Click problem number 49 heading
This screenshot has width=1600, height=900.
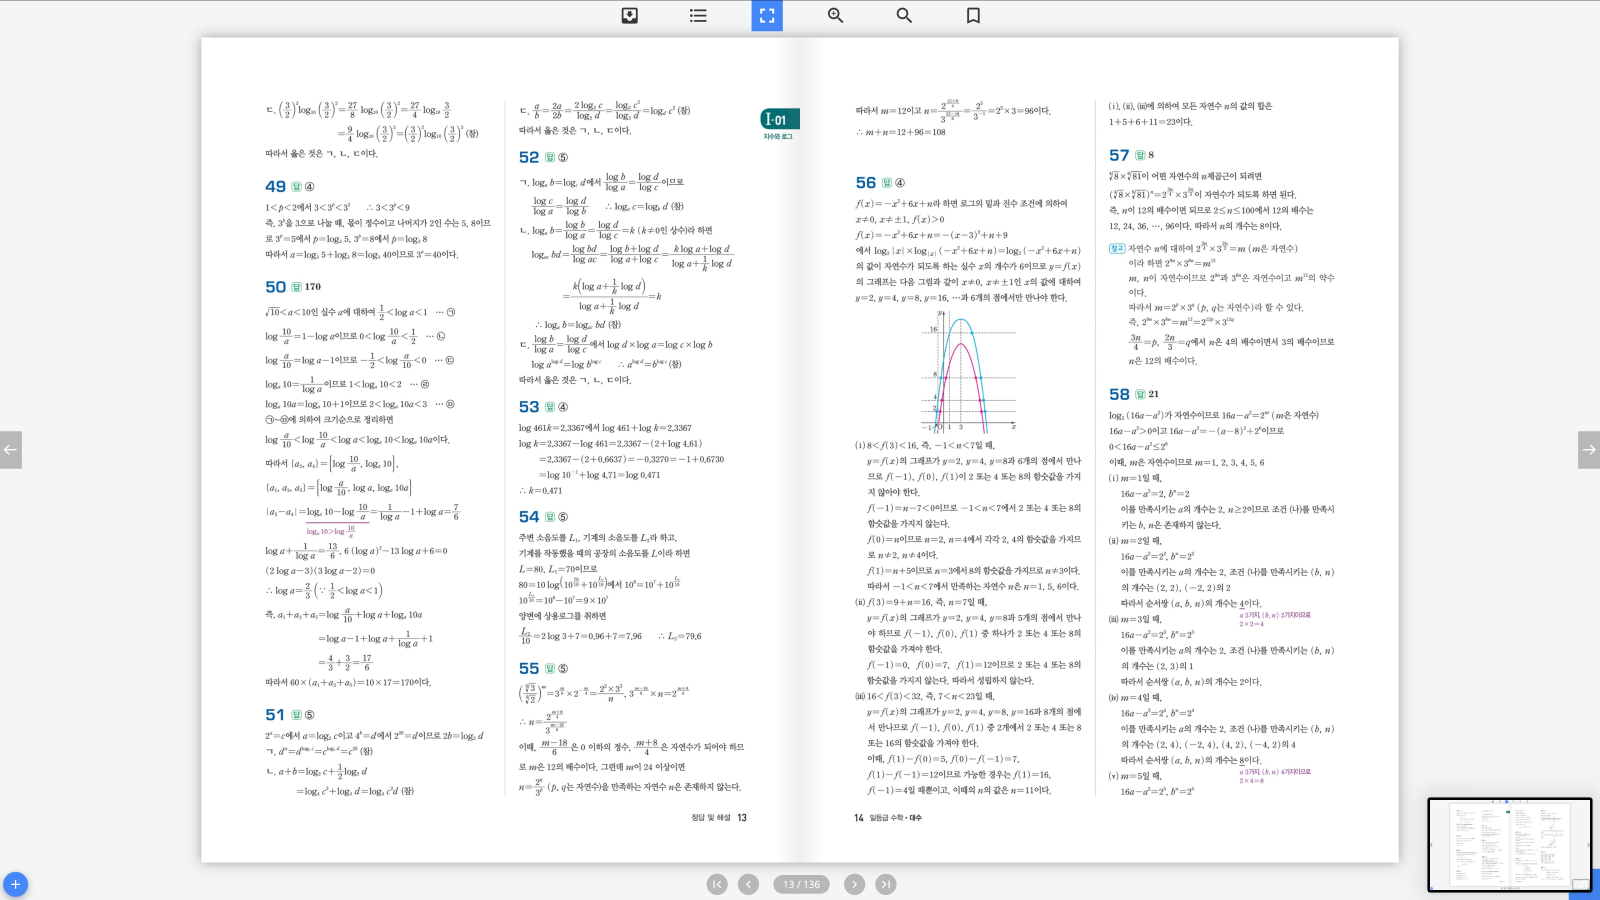tap(275, 187)
